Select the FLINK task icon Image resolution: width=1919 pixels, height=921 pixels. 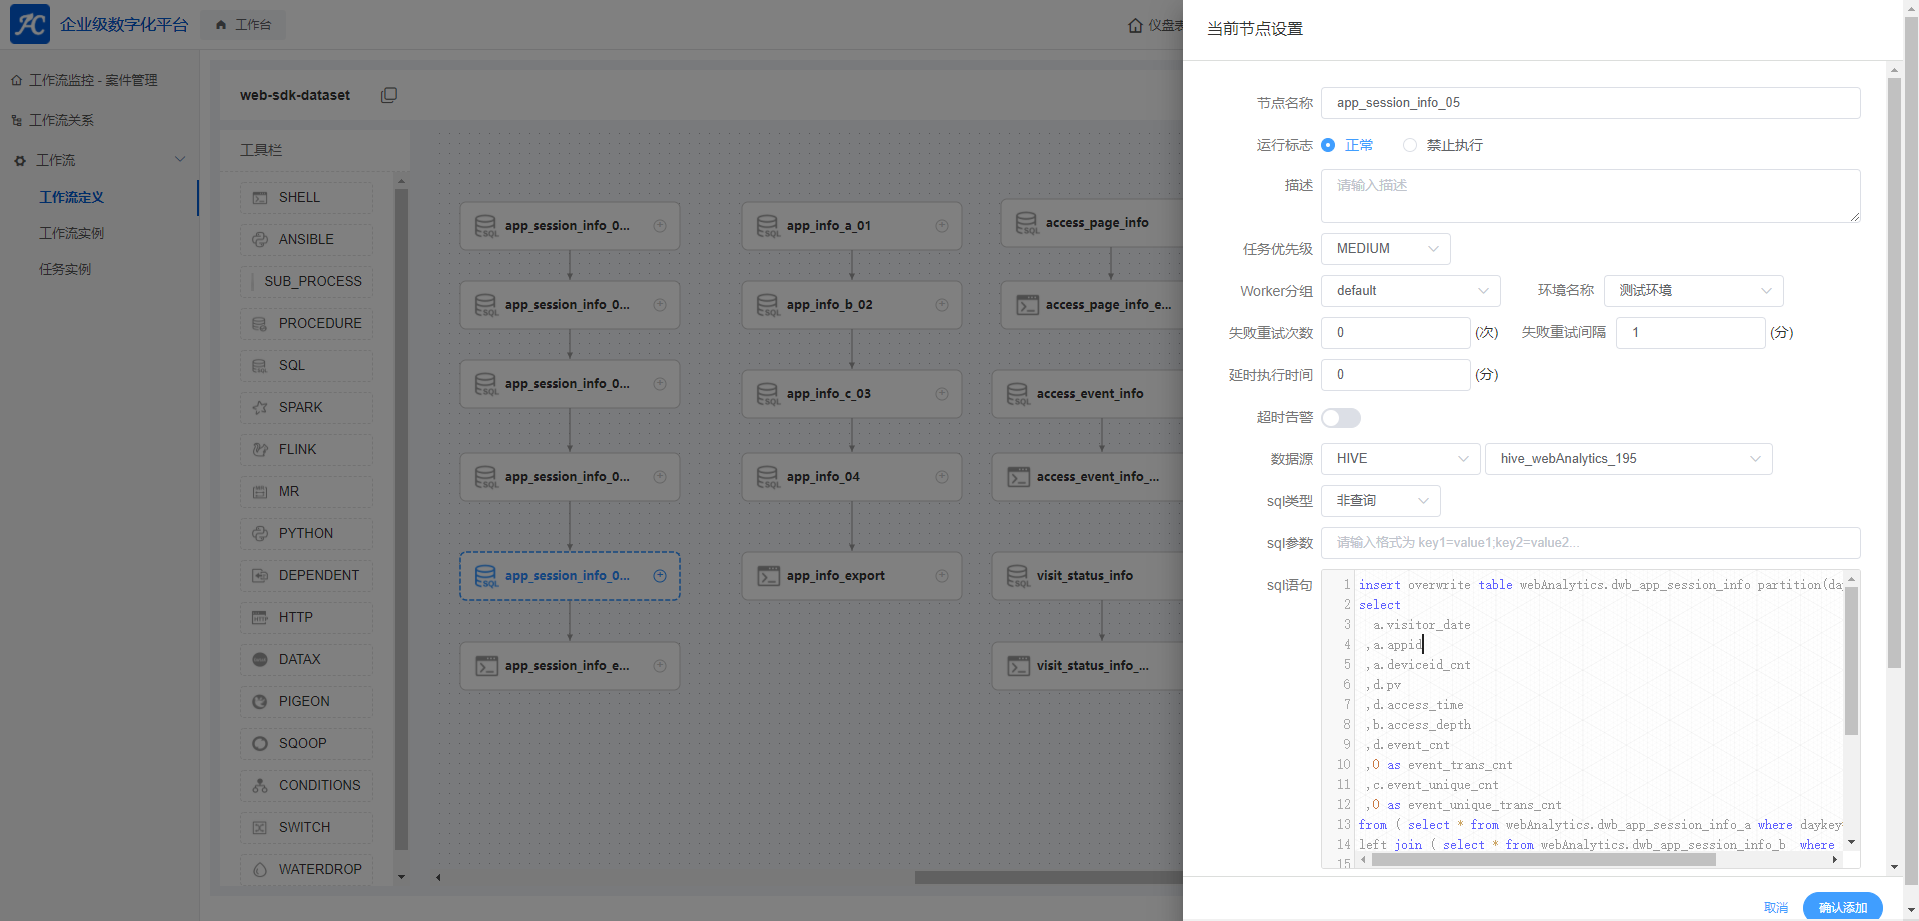[260, 450]
